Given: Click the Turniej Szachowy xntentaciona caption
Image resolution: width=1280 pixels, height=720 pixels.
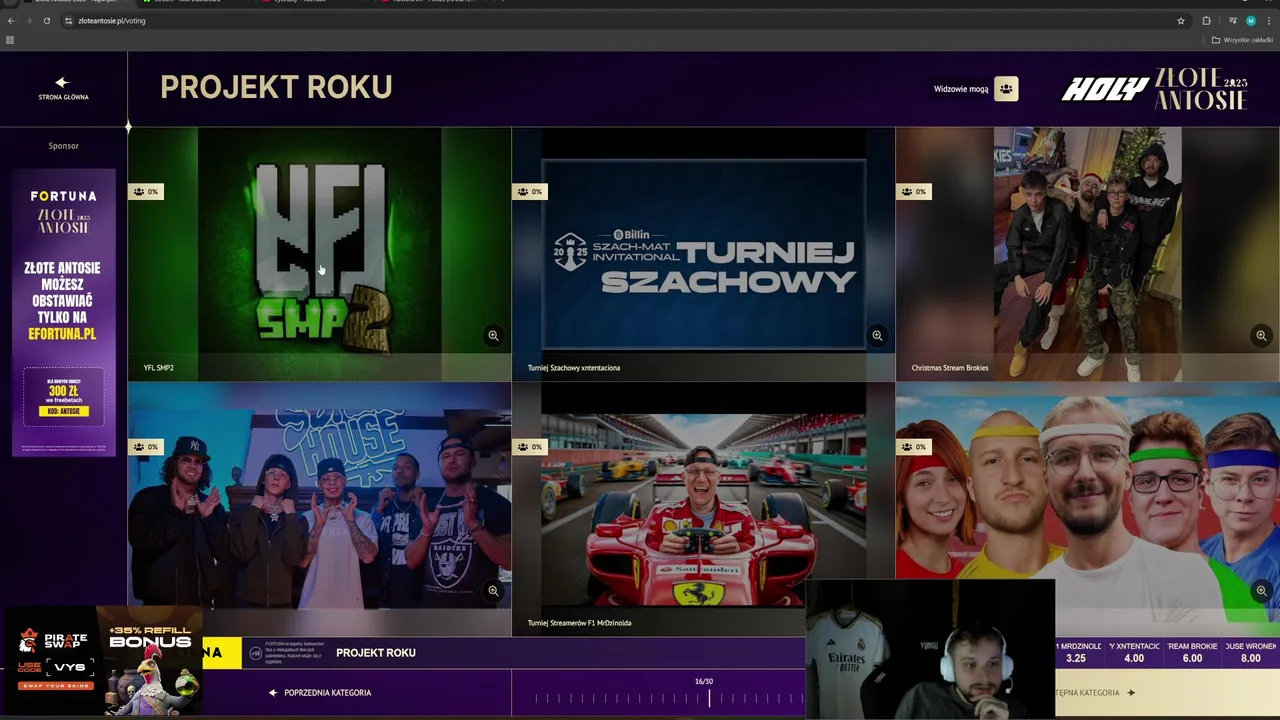Looking at the screenshot, I should (574, 368).
